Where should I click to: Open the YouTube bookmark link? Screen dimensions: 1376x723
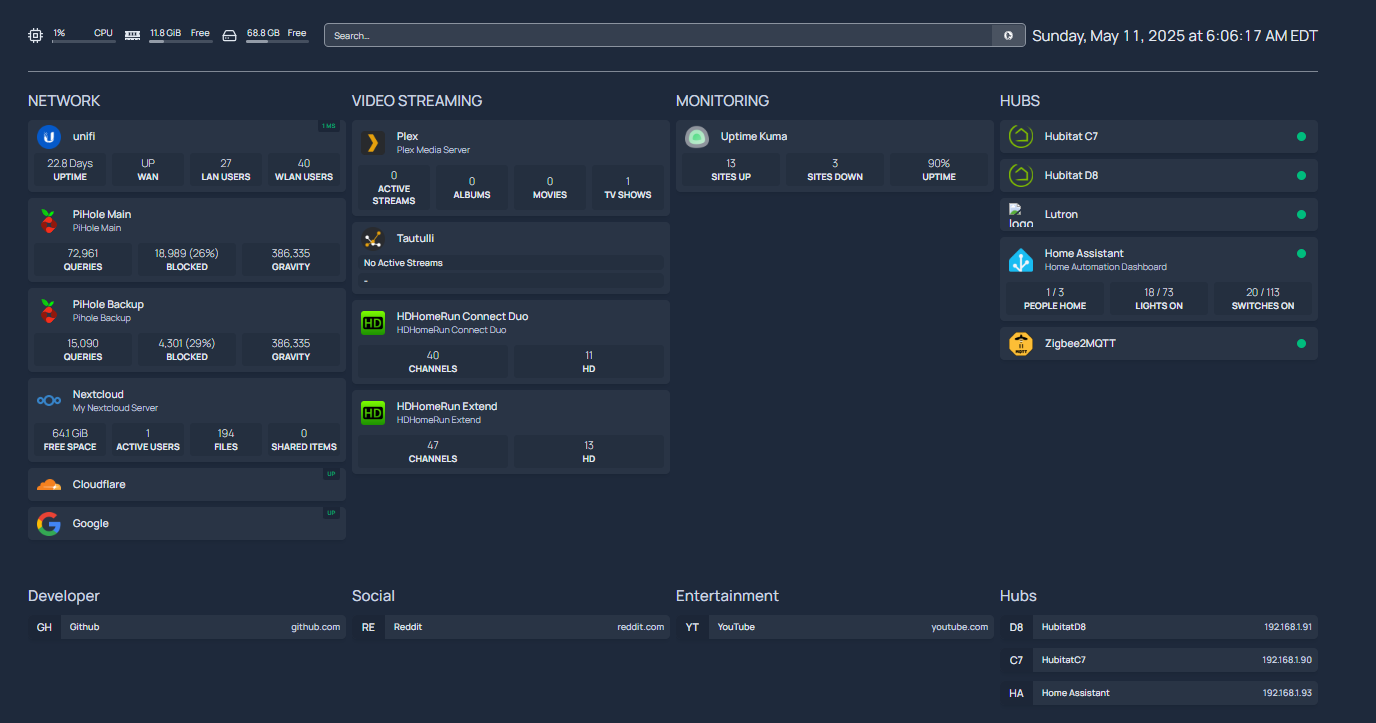852,627
